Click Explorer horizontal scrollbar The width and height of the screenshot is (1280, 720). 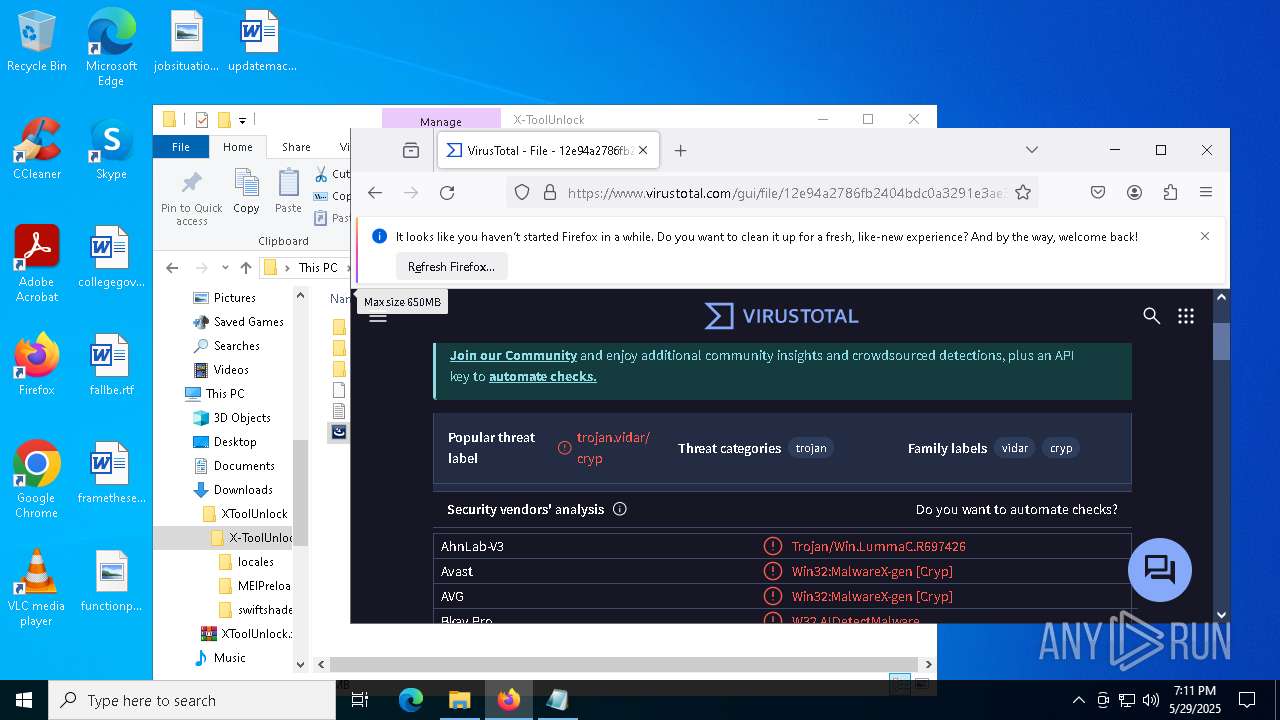624,664
